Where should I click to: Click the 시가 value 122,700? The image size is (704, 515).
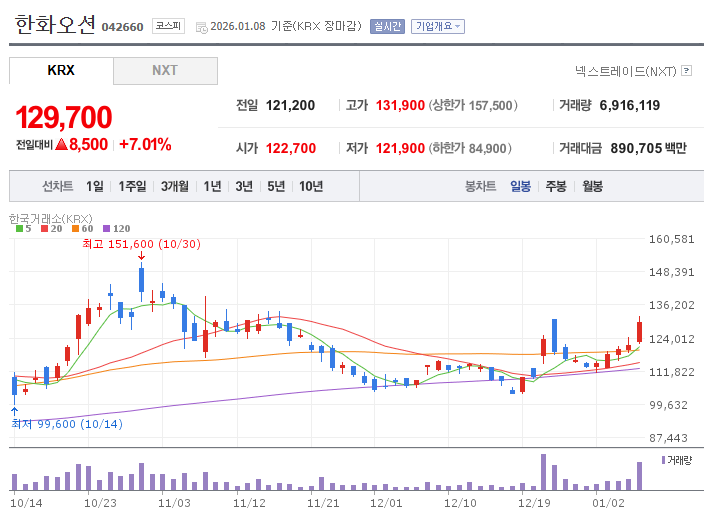click(x=290, y=148)
